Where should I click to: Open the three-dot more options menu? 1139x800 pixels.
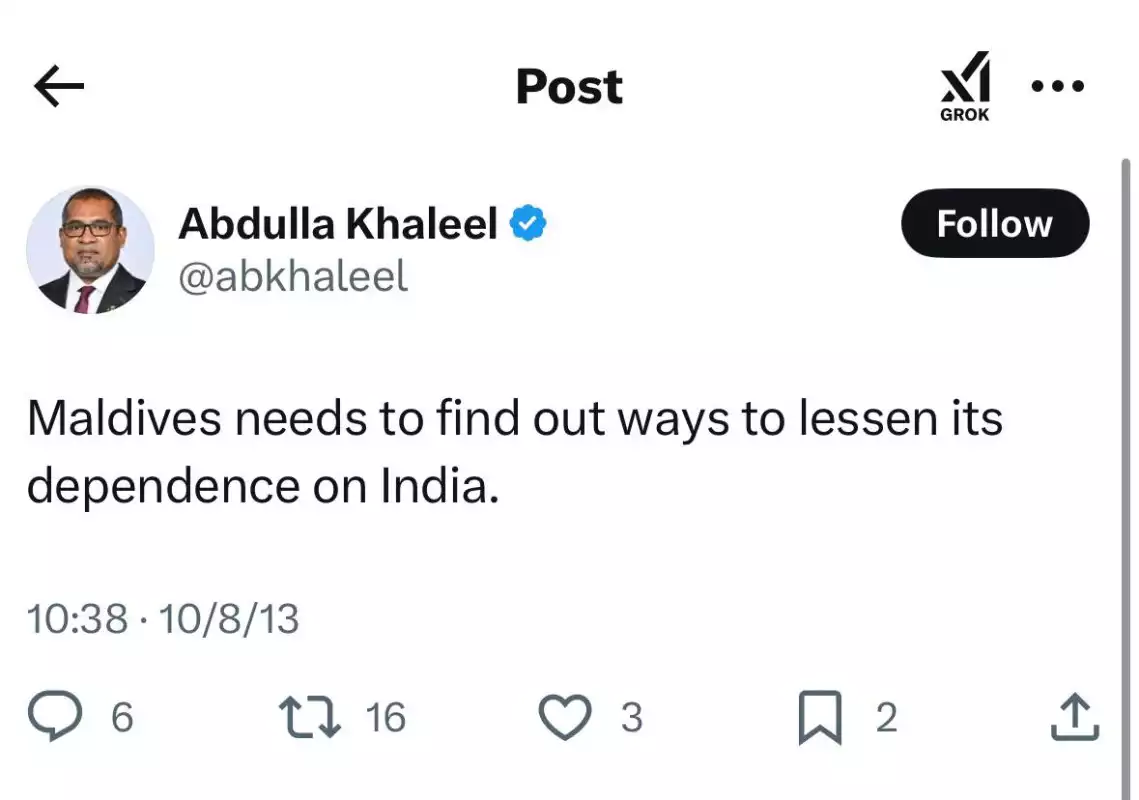(x=1058, y=86)
